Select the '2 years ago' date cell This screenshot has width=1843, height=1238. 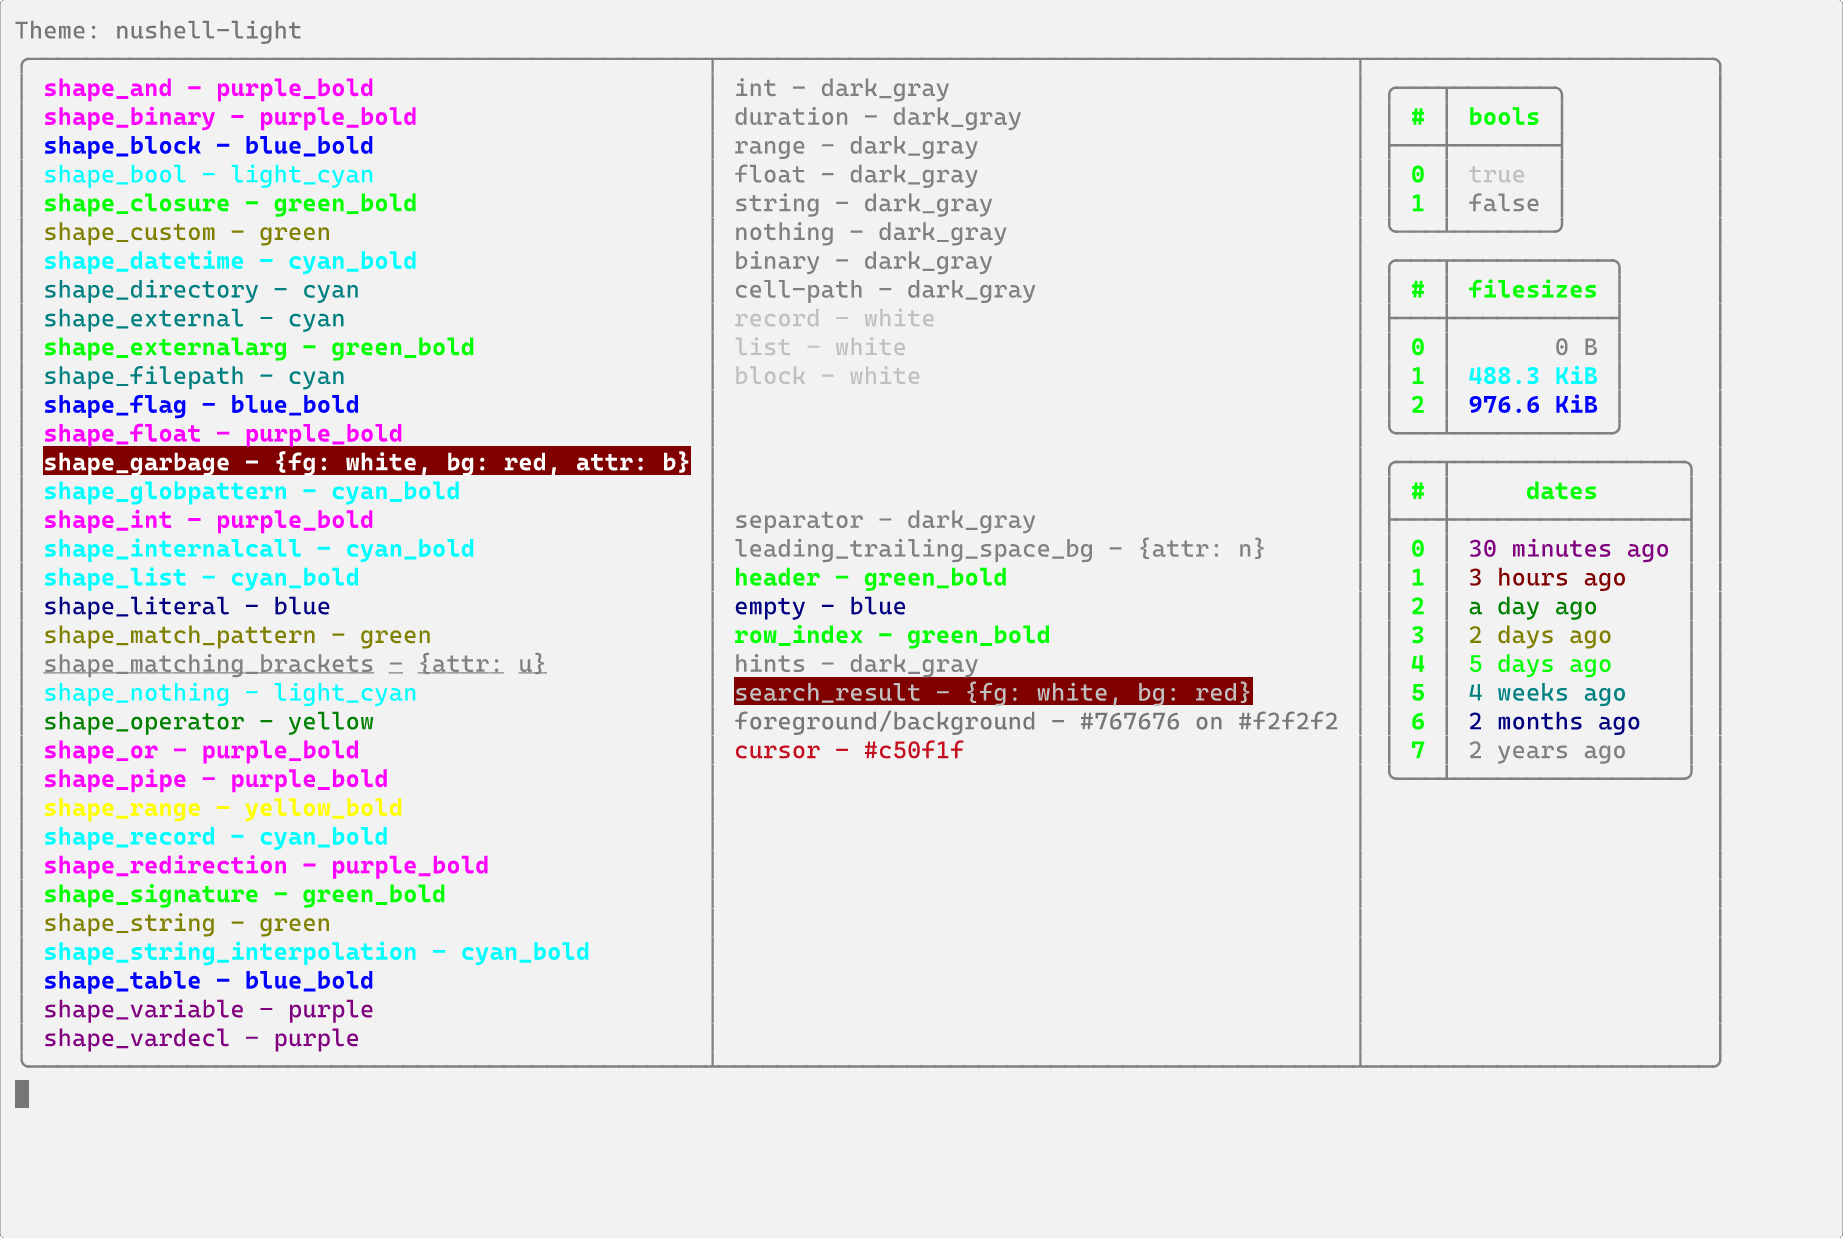pos(1547,751)
